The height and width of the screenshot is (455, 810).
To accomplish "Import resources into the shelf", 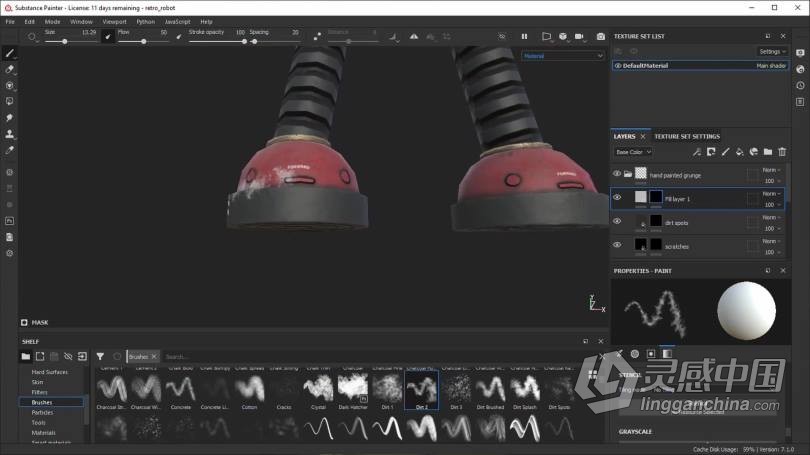I will pos(82,356).
